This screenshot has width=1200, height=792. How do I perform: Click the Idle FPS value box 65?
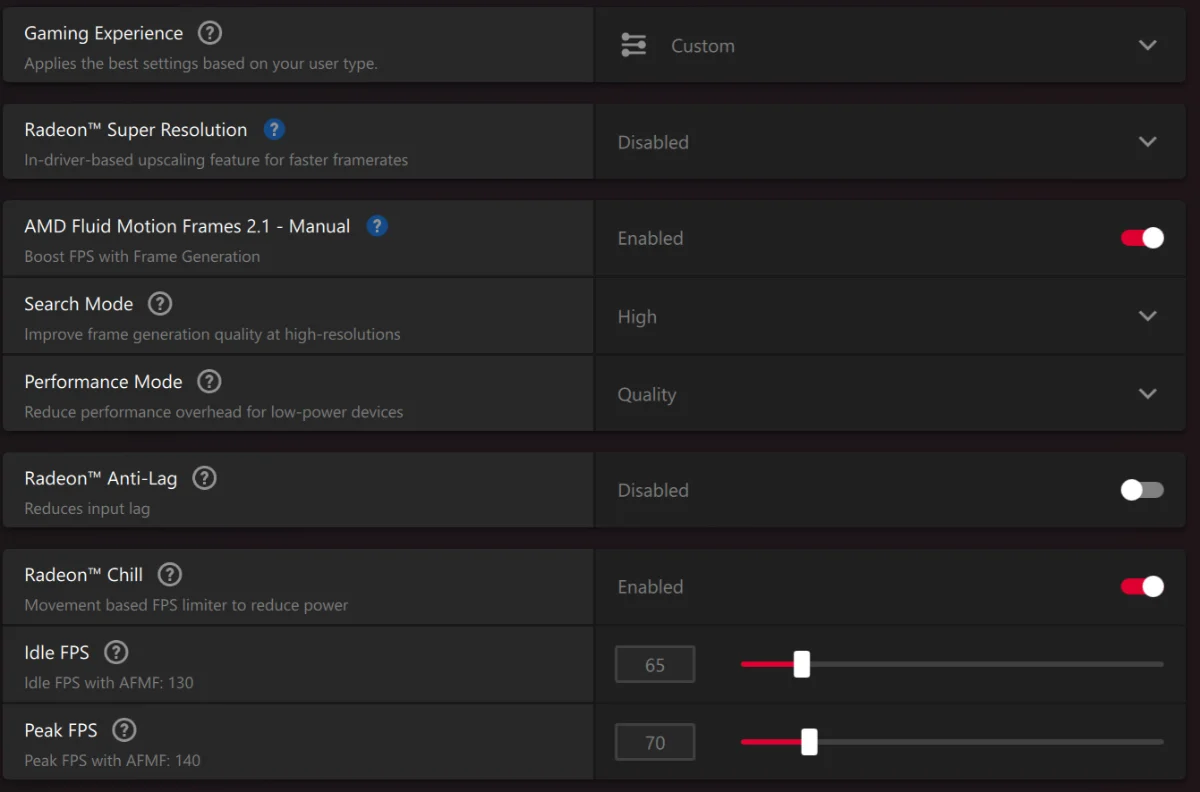(x=655, y=665)
